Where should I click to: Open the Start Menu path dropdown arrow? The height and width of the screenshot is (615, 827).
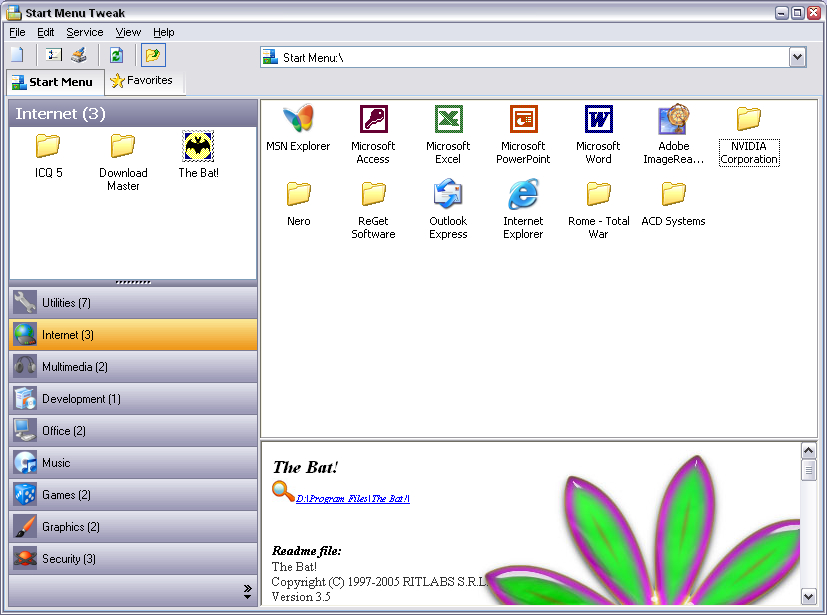pos(797,57)
